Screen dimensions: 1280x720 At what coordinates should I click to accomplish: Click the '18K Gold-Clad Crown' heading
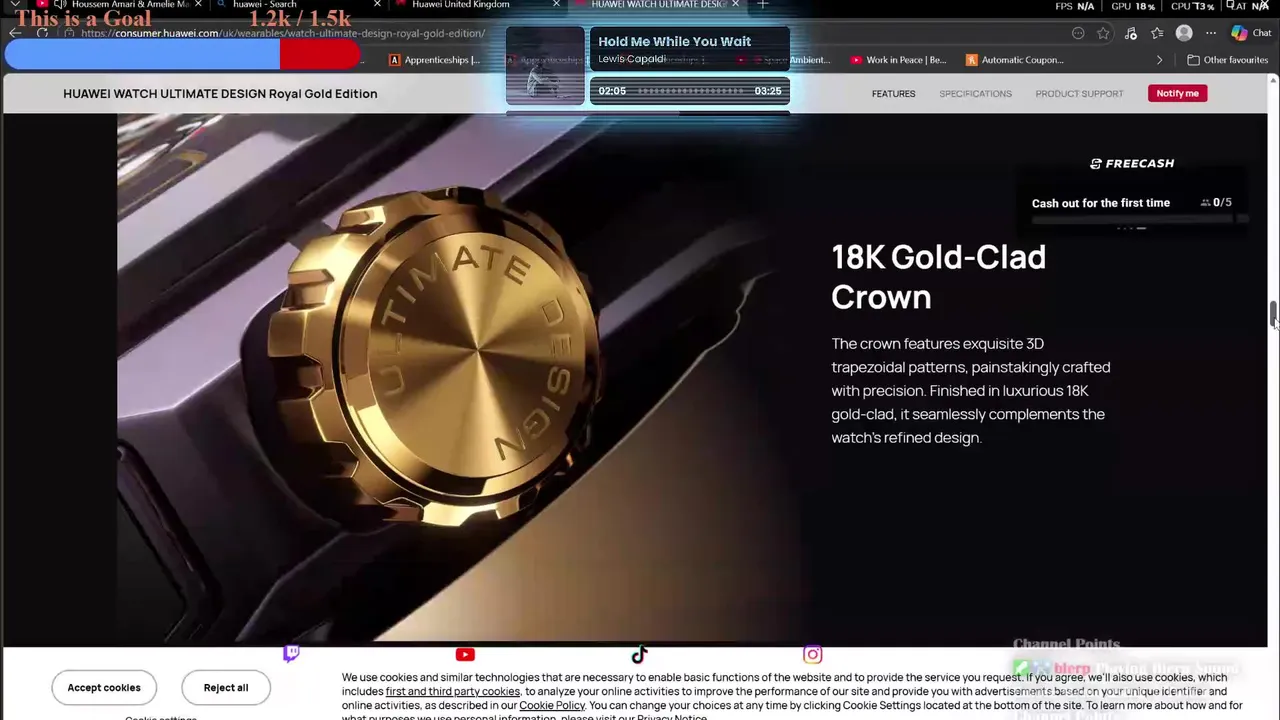(x=938, y=277)
